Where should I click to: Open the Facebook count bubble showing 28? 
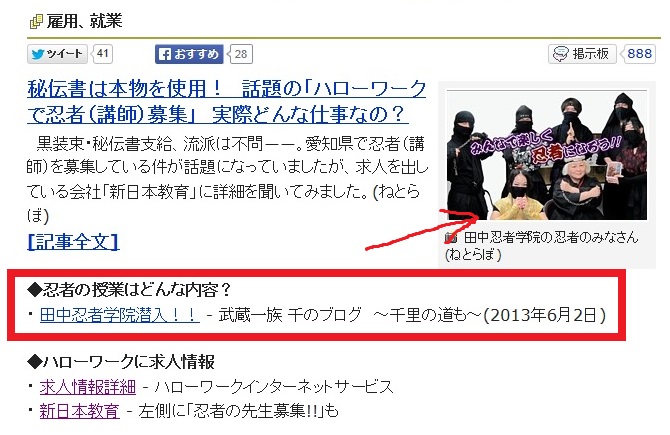point(241,54)
